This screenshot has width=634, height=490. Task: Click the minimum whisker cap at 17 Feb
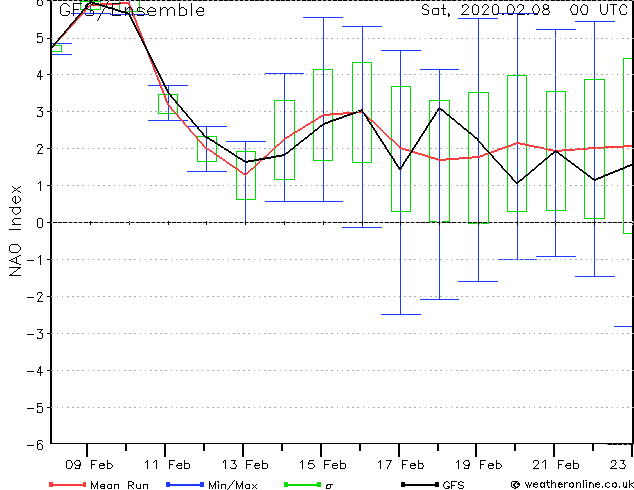click(x=401, y=314)
